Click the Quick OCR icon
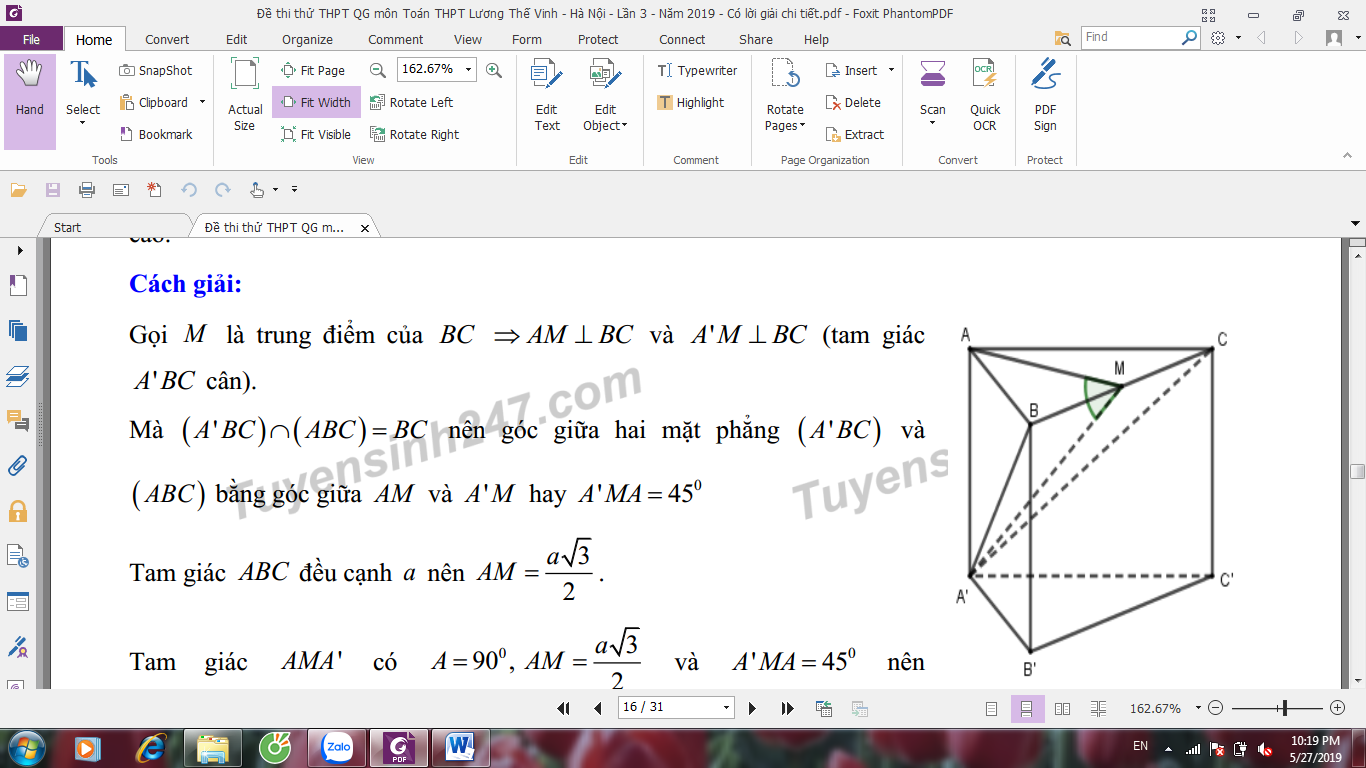1366x768 pixels. coord(984,95)
